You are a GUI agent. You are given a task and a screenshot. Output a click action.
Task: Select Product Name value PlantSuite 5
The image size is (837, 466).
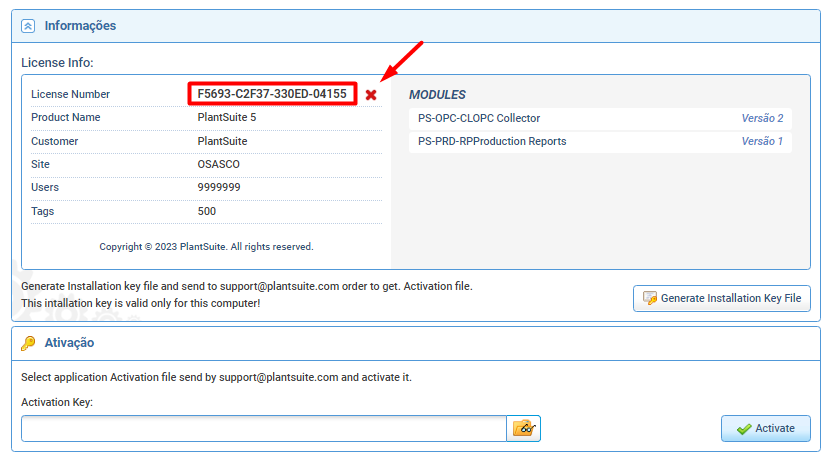pos(227,117)
